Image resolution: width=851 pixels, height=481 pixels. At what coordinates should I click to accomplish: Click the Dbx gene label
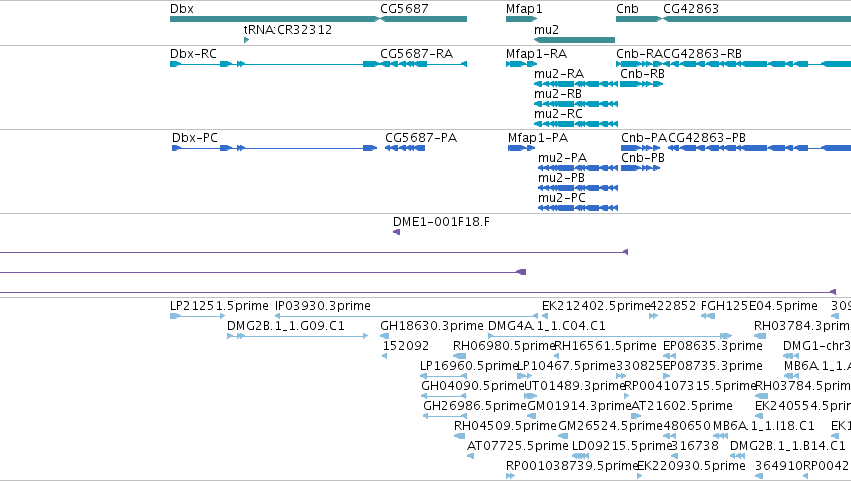tap(182, 9)
